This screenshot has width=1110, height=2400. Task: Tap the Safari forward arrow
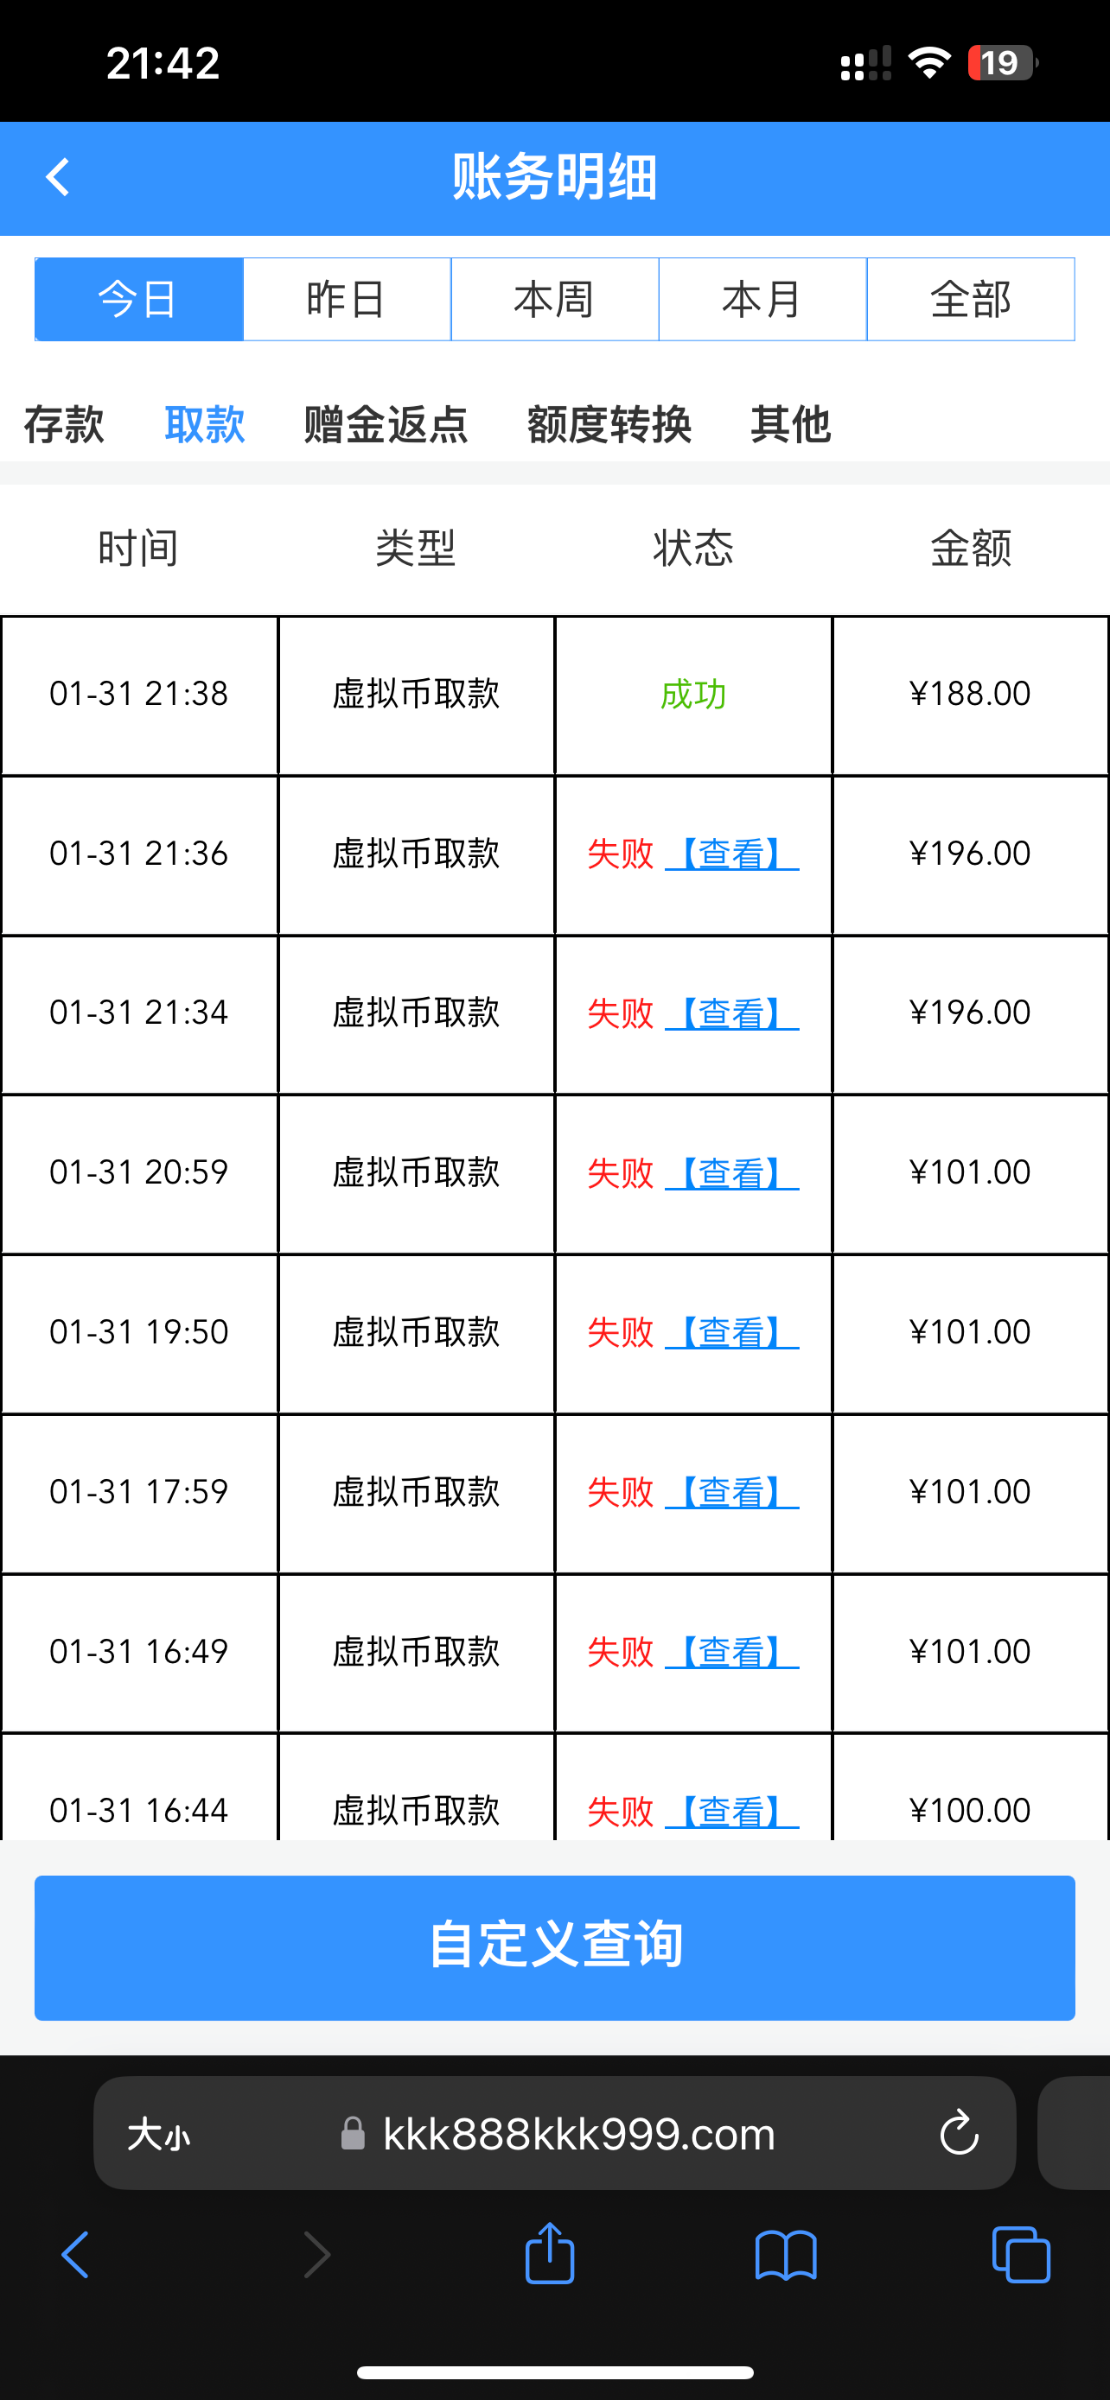(x=316, y=2255)
